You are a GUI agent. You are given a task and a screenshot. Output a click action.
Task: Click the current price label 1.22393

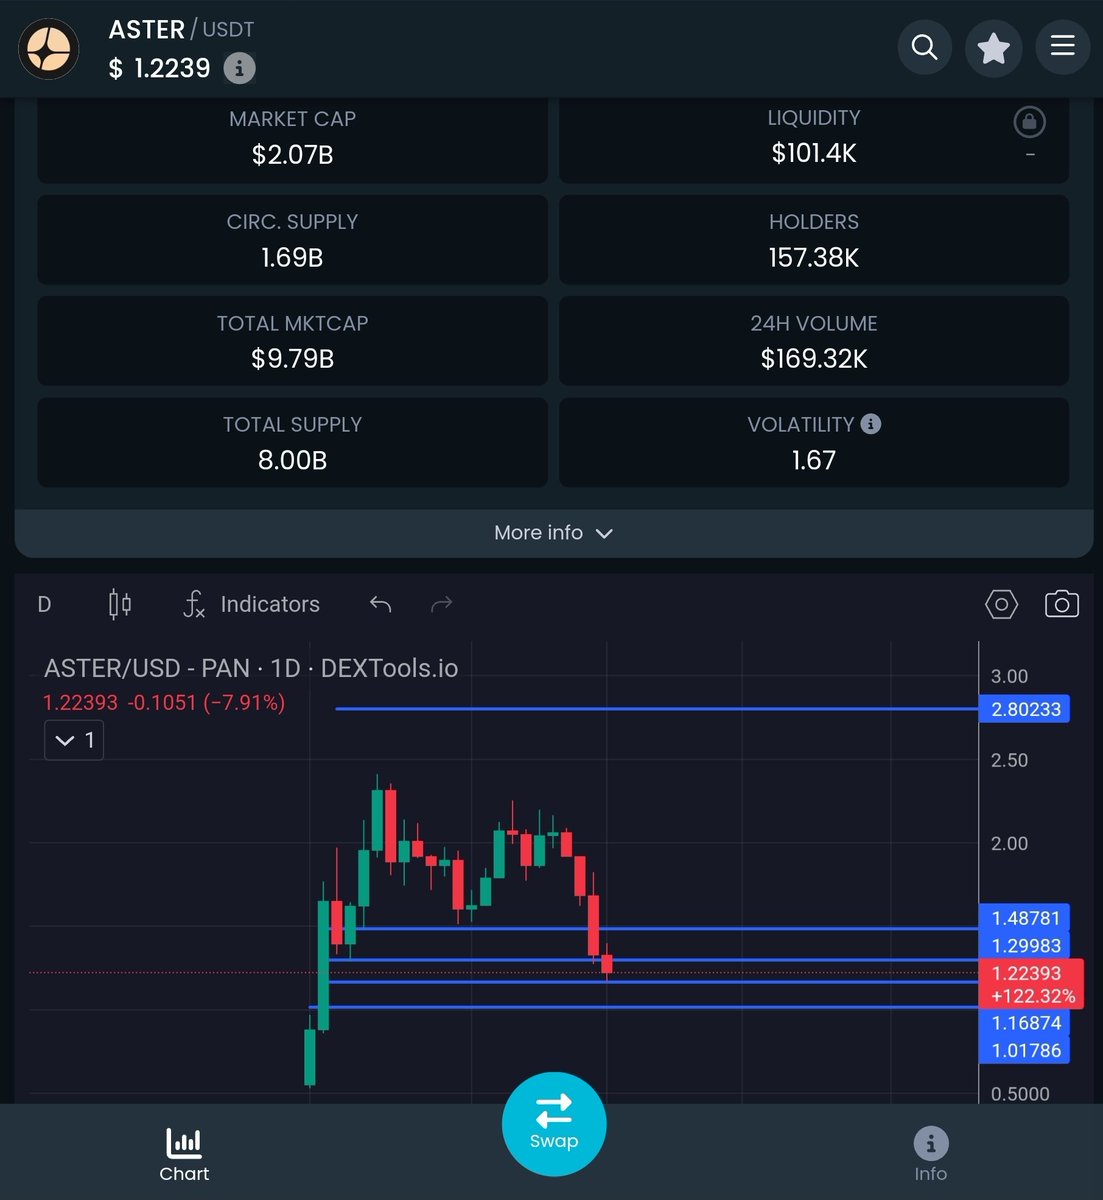1031,984
